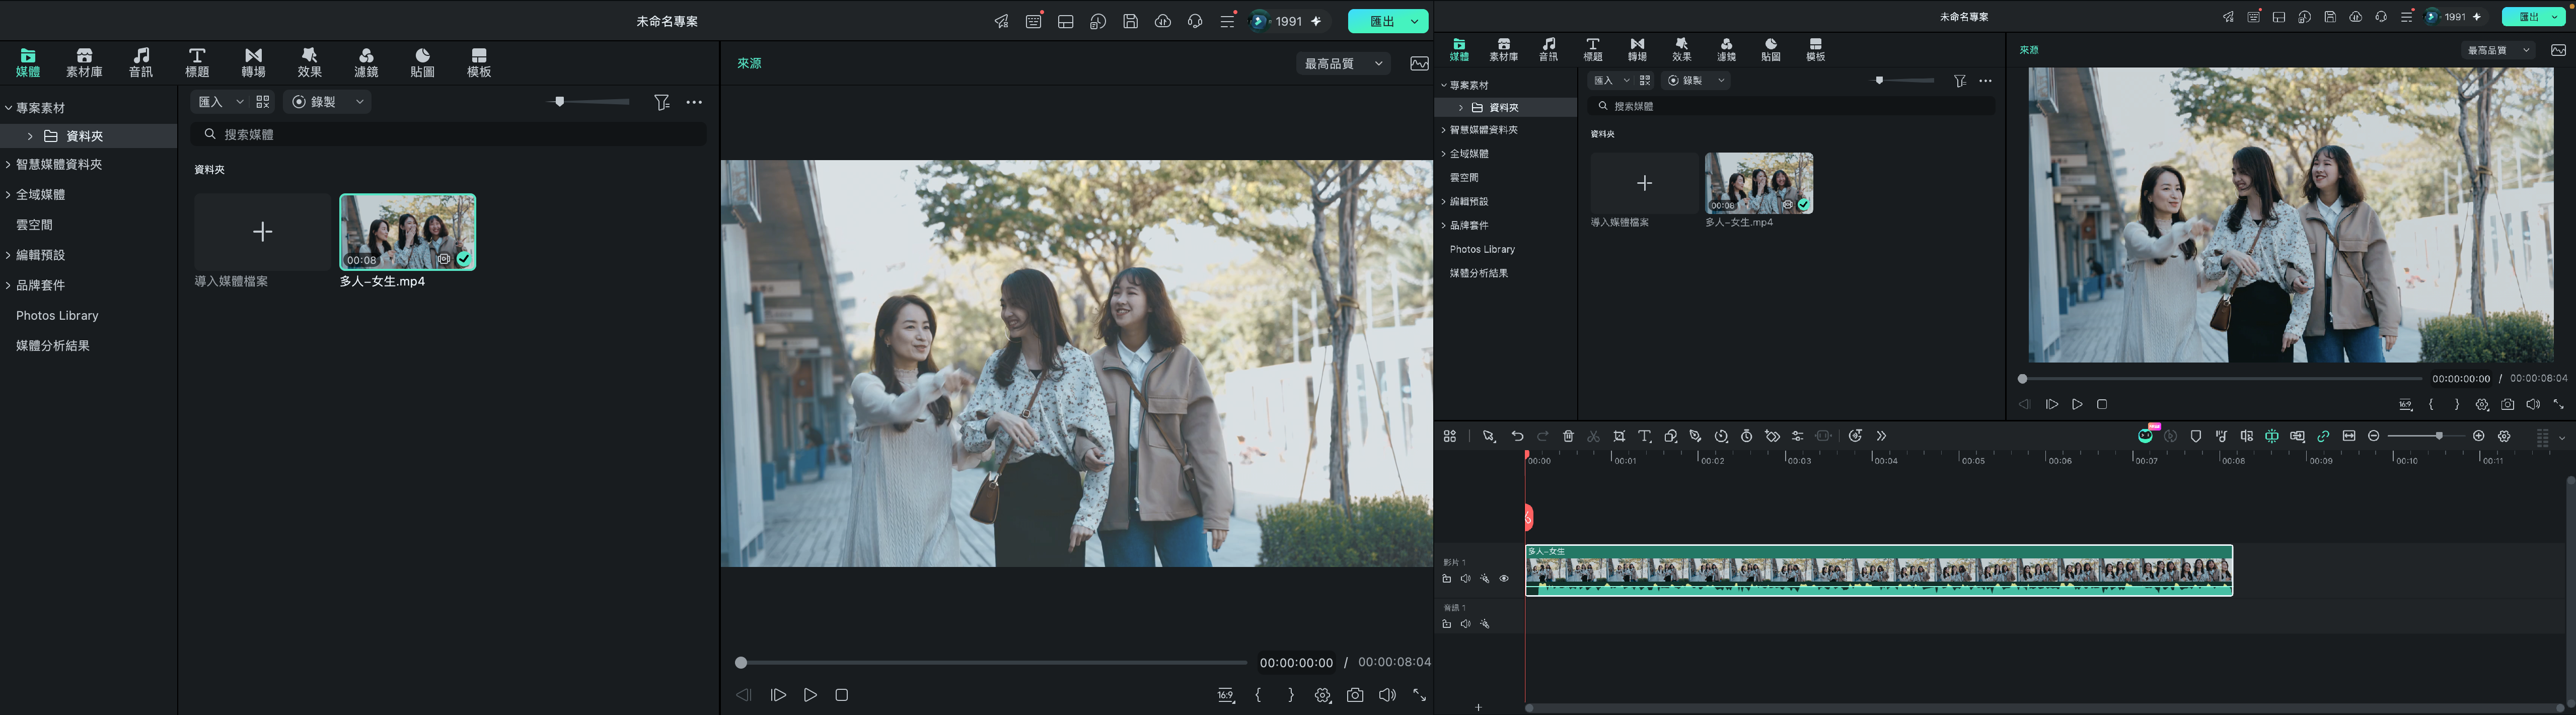Take a snapshot with camera icon in left window
Screen dimensions: 2576x715
coord(1355,695)
